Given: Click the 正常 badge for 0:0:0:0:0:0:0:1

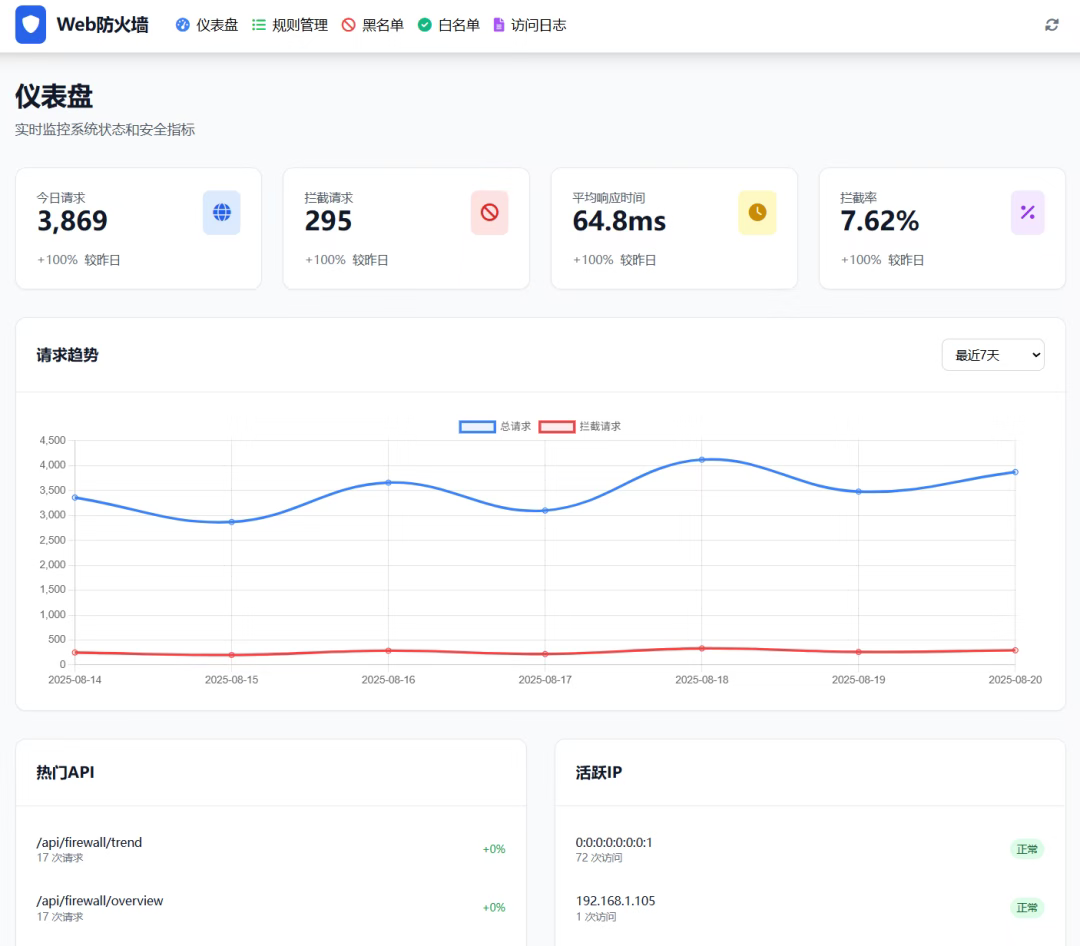Looking at the screenshot, I should [x=1027, y=849].
